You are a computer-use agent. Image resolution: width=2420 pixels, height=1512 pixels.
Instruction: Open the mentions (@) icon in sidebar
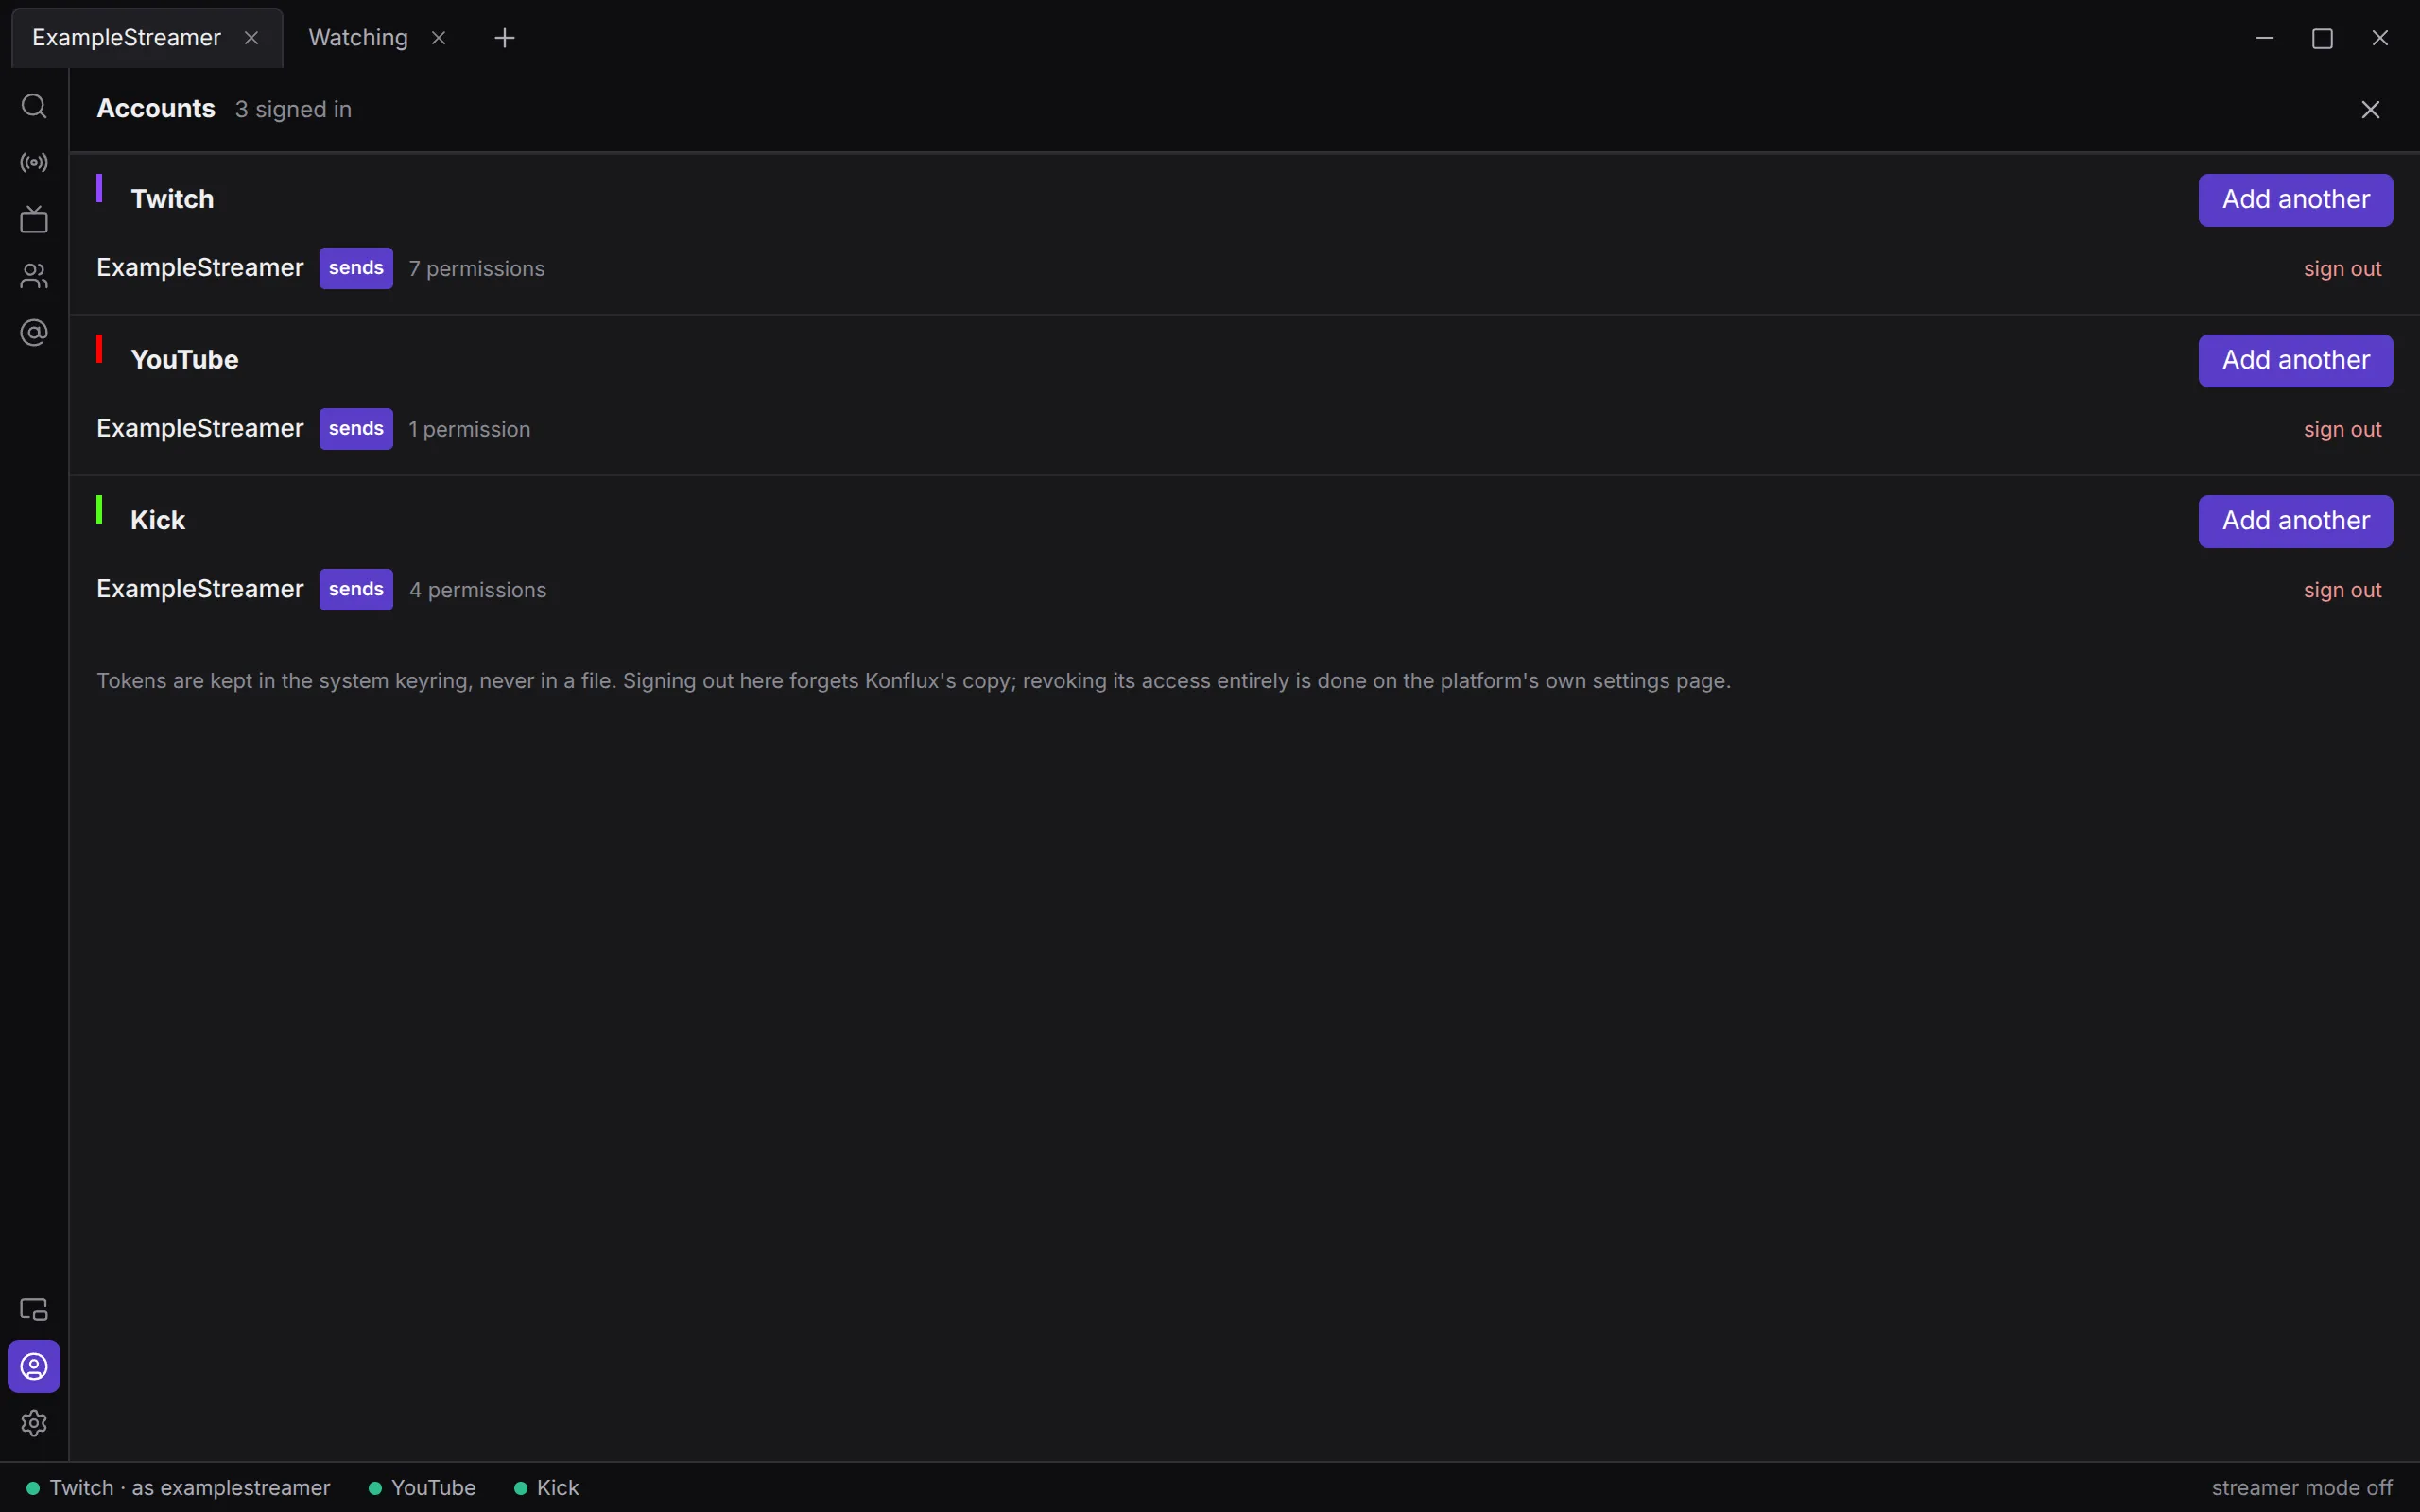(x=34, y=333)
